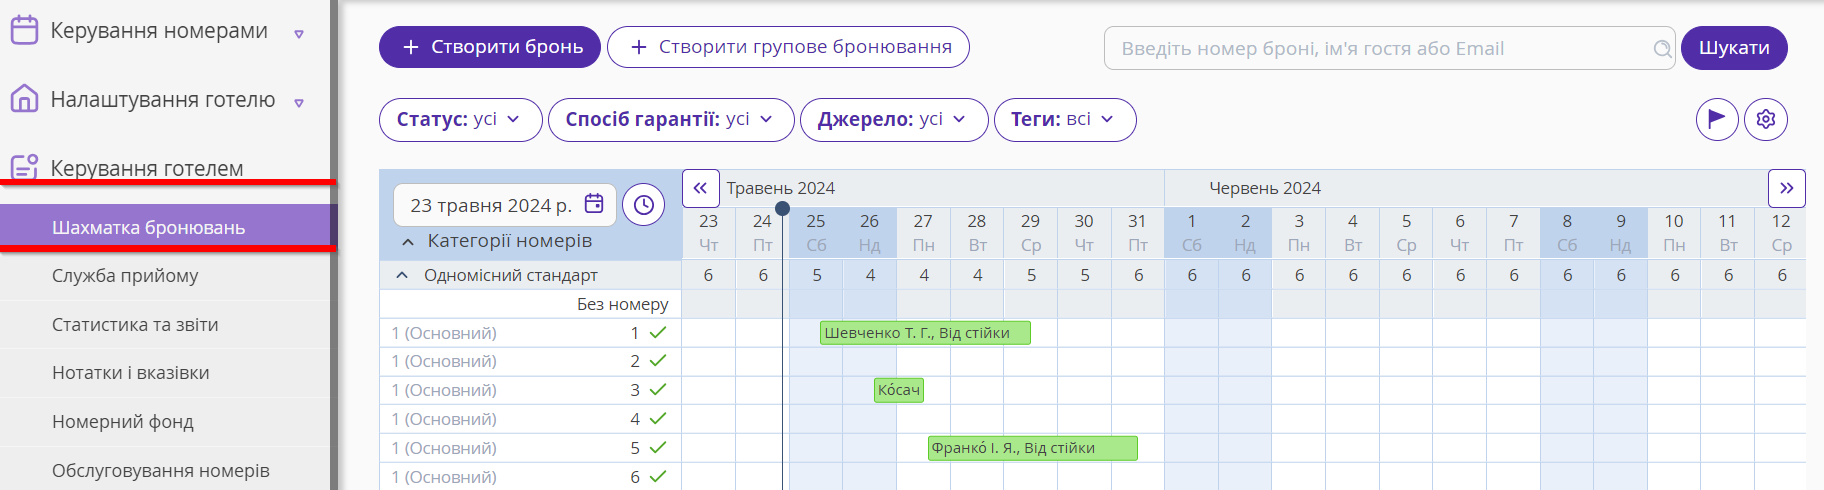Open the calendar date picker icon
The height and width of the screenshot is (490, 1824).
point(594,204)
